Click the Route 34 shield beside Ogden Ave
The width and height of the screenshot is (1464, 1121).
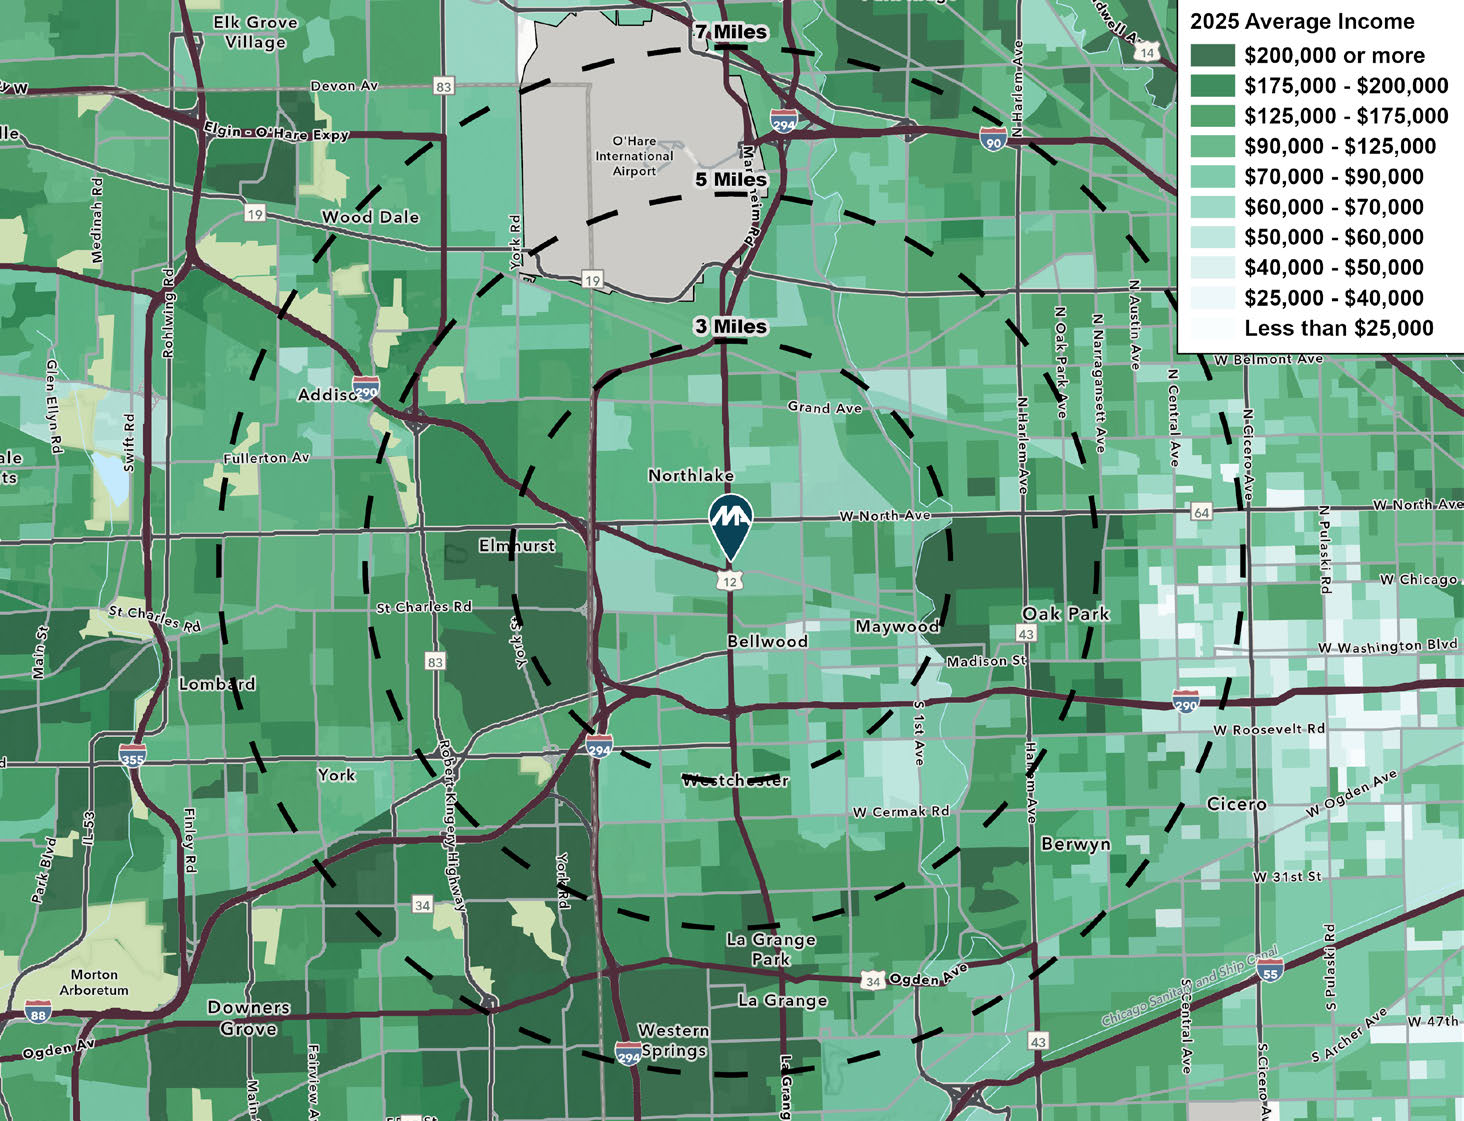pos(873,981)
